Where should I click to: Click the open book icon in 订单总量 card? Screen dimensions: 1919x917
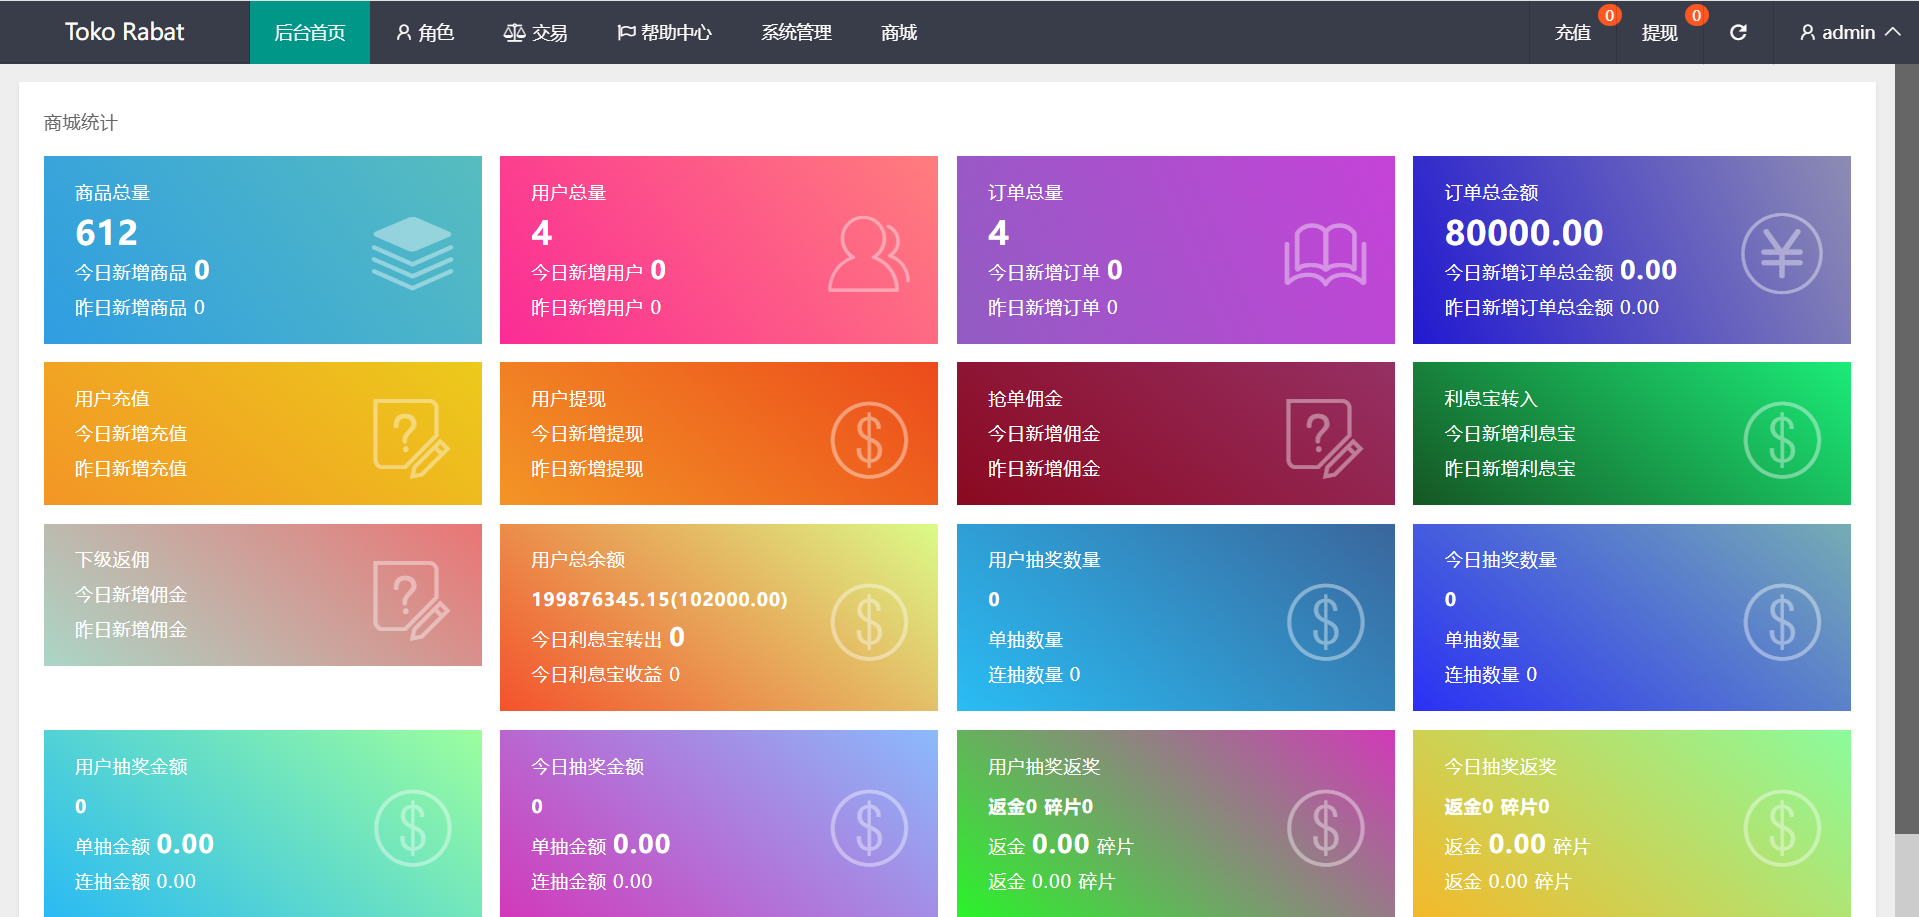pyautogui.click(x=1325, y=255)
